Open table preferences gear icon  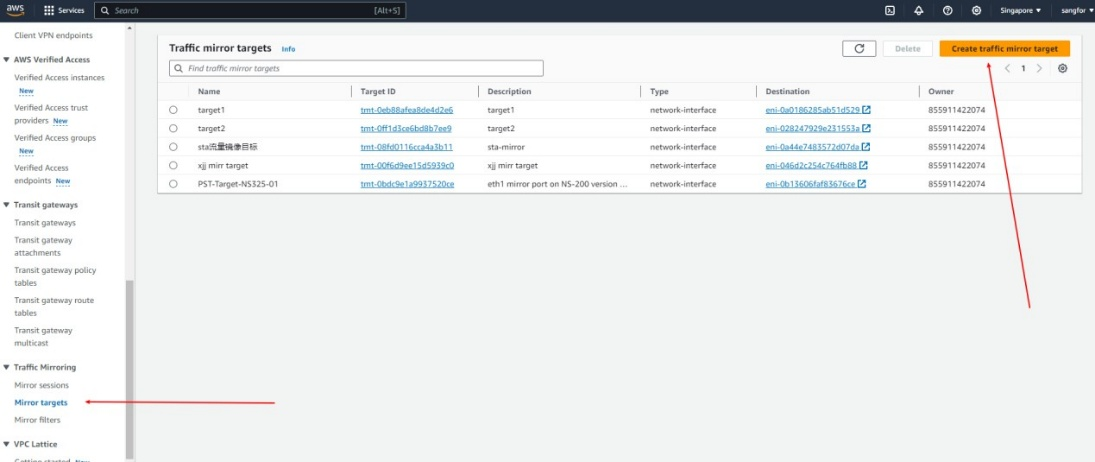1063,69
